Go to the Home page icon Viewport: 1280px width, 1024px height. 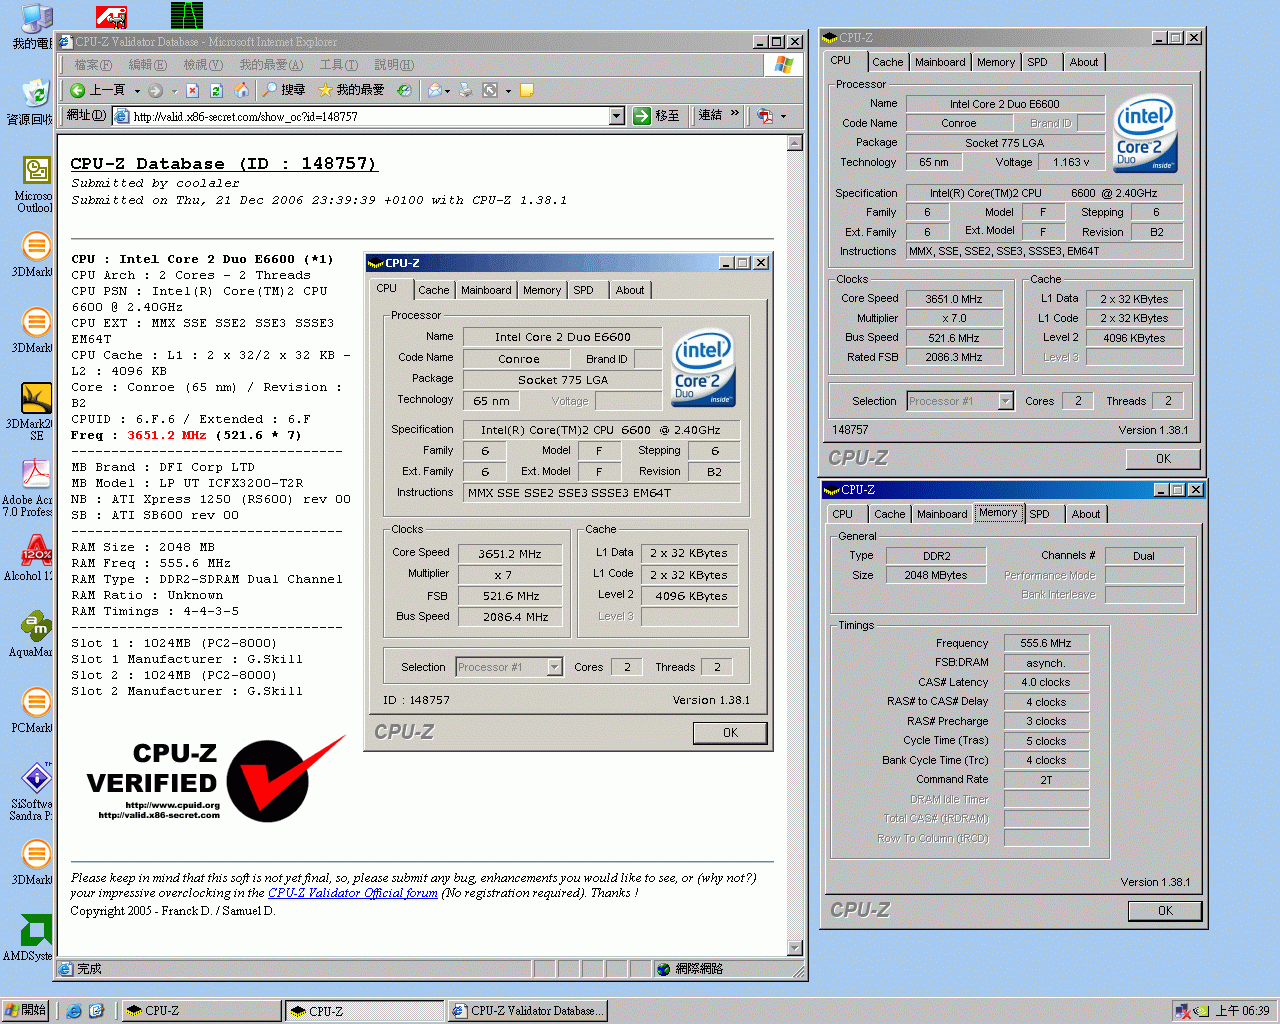point(241,90)
